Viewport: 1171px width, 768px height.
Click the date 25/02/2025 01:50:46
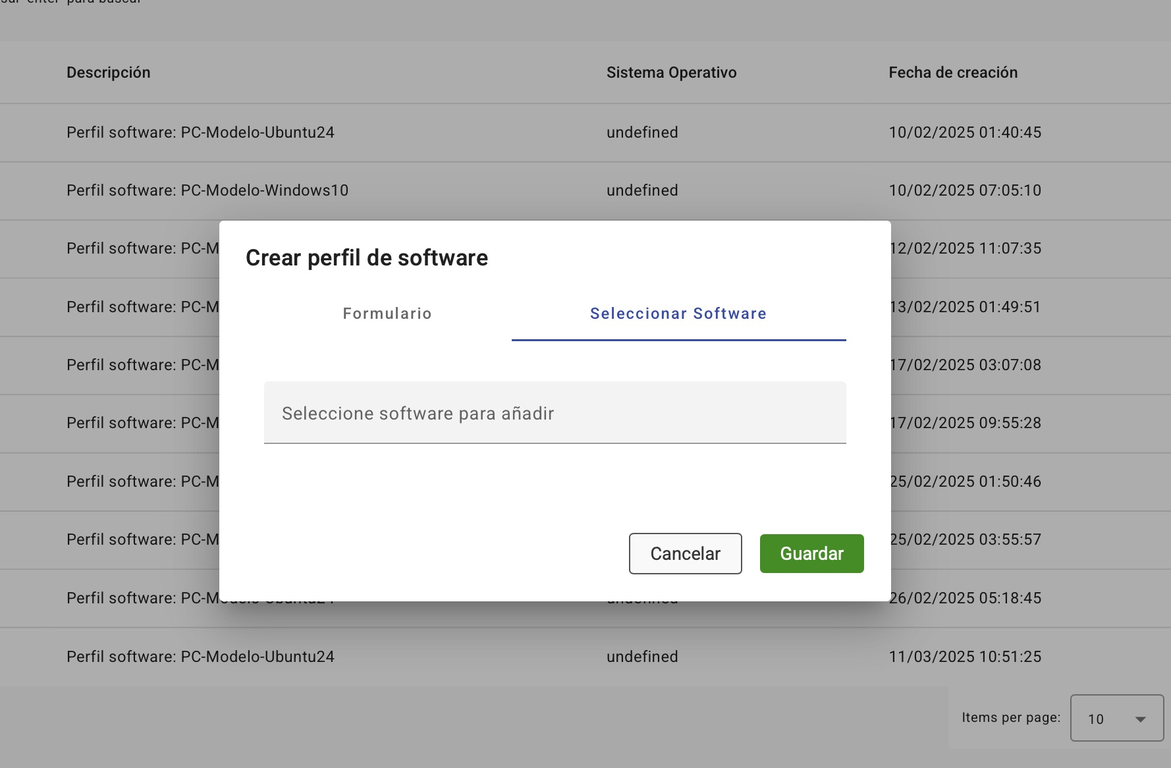coord(967,481)
